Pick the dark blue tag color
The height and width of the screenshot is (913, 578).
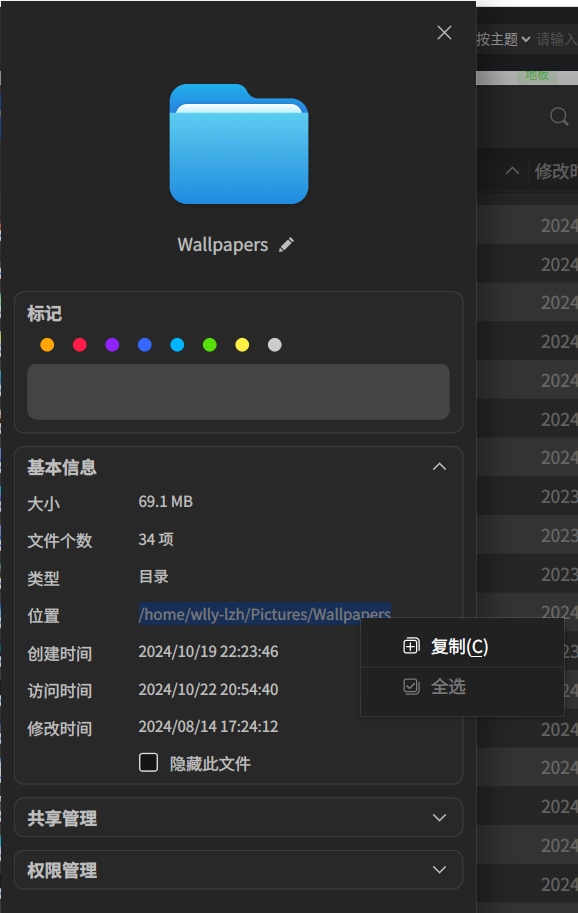coord(145,345)
